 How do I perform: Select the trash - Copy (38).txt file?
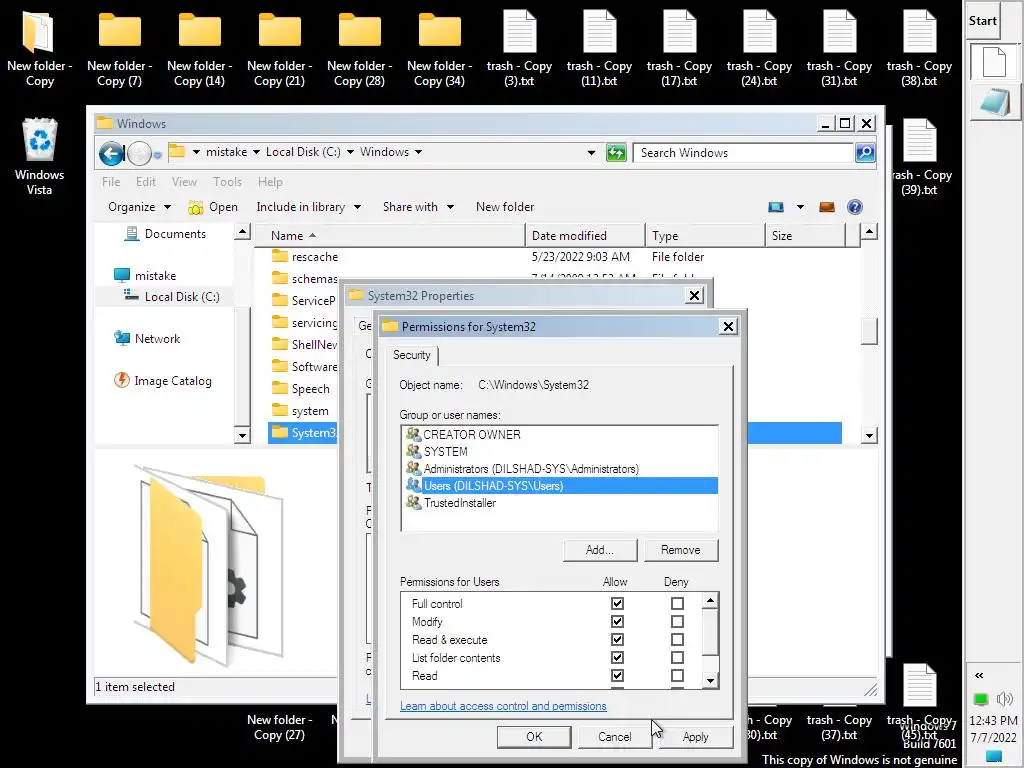[x=919, y=49]
